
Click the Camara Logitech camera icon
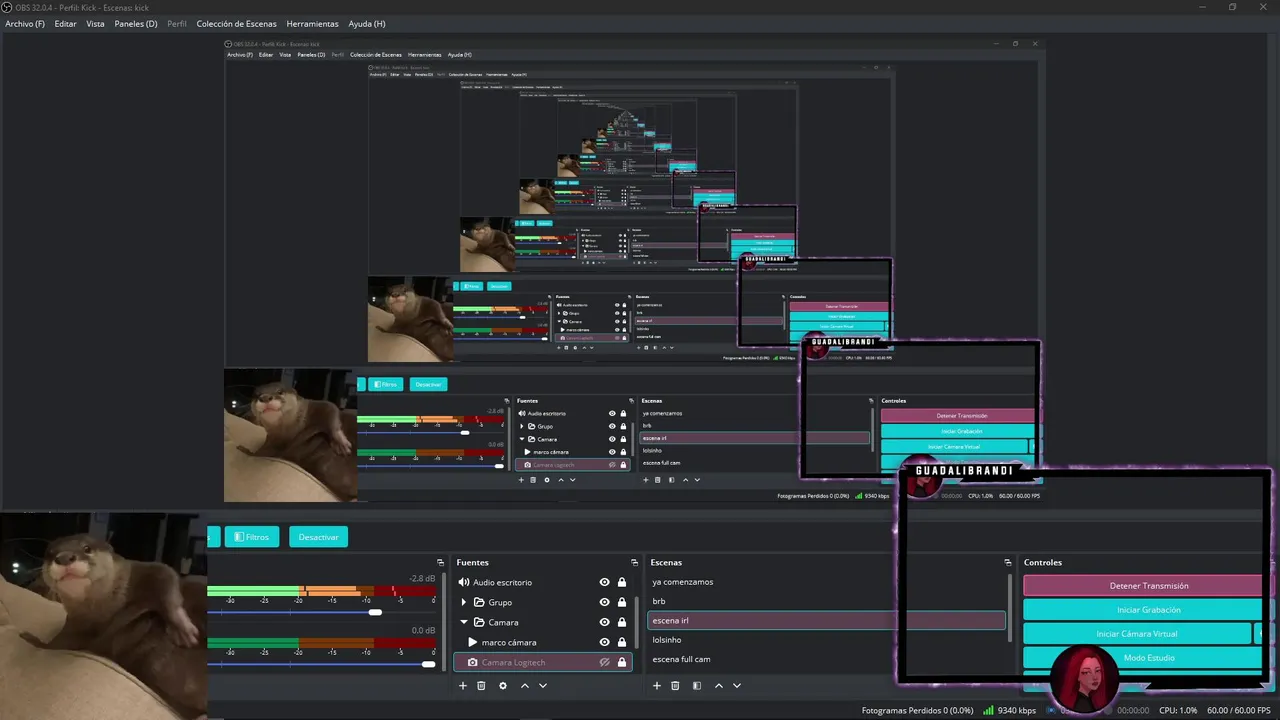[x=473, y=662]
